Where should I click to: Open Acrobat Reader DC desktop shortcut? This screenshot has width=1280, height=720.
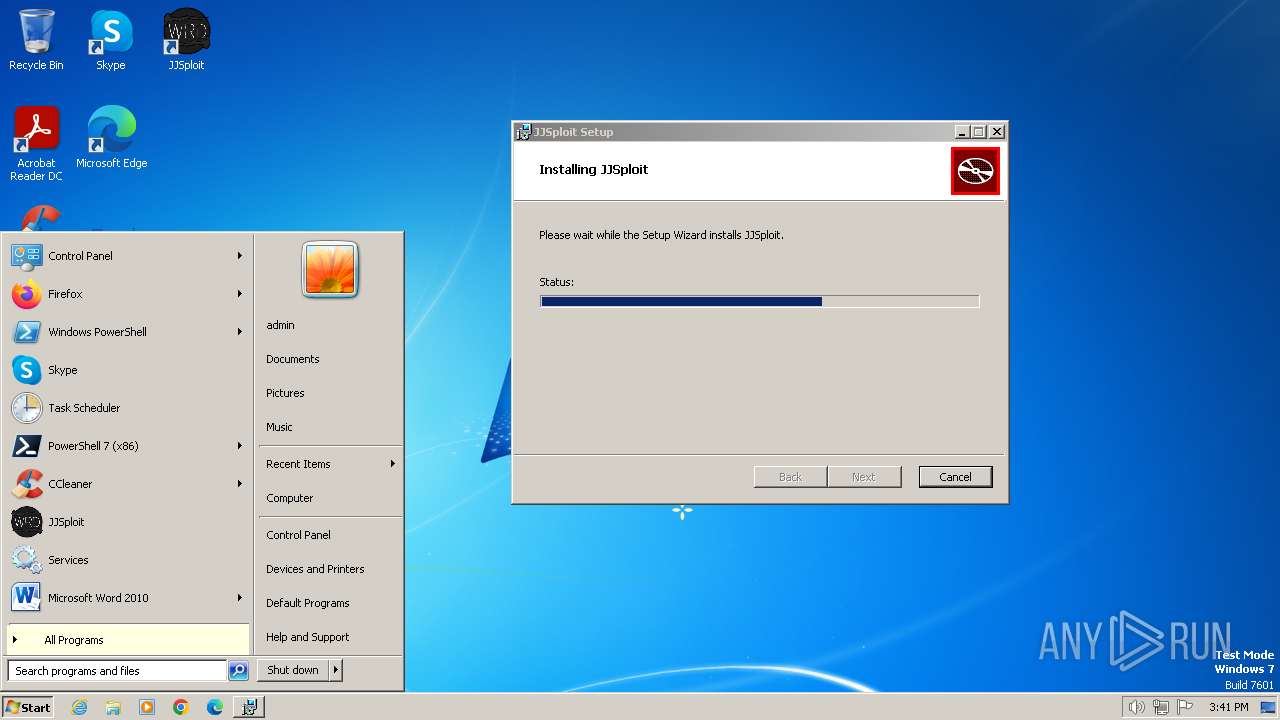pos(36,144)
